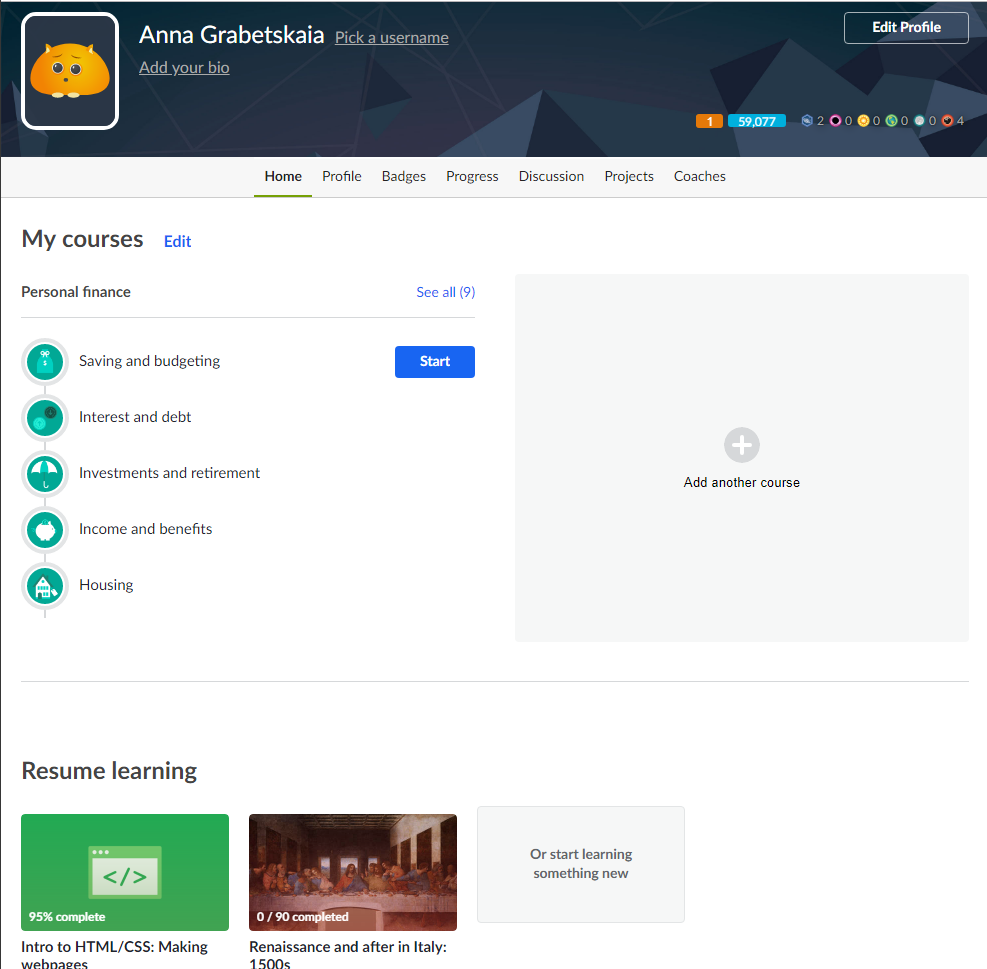Open the Interest and debt unit icon
Viewport: 987px width, 969px height.
coord(45,417)
